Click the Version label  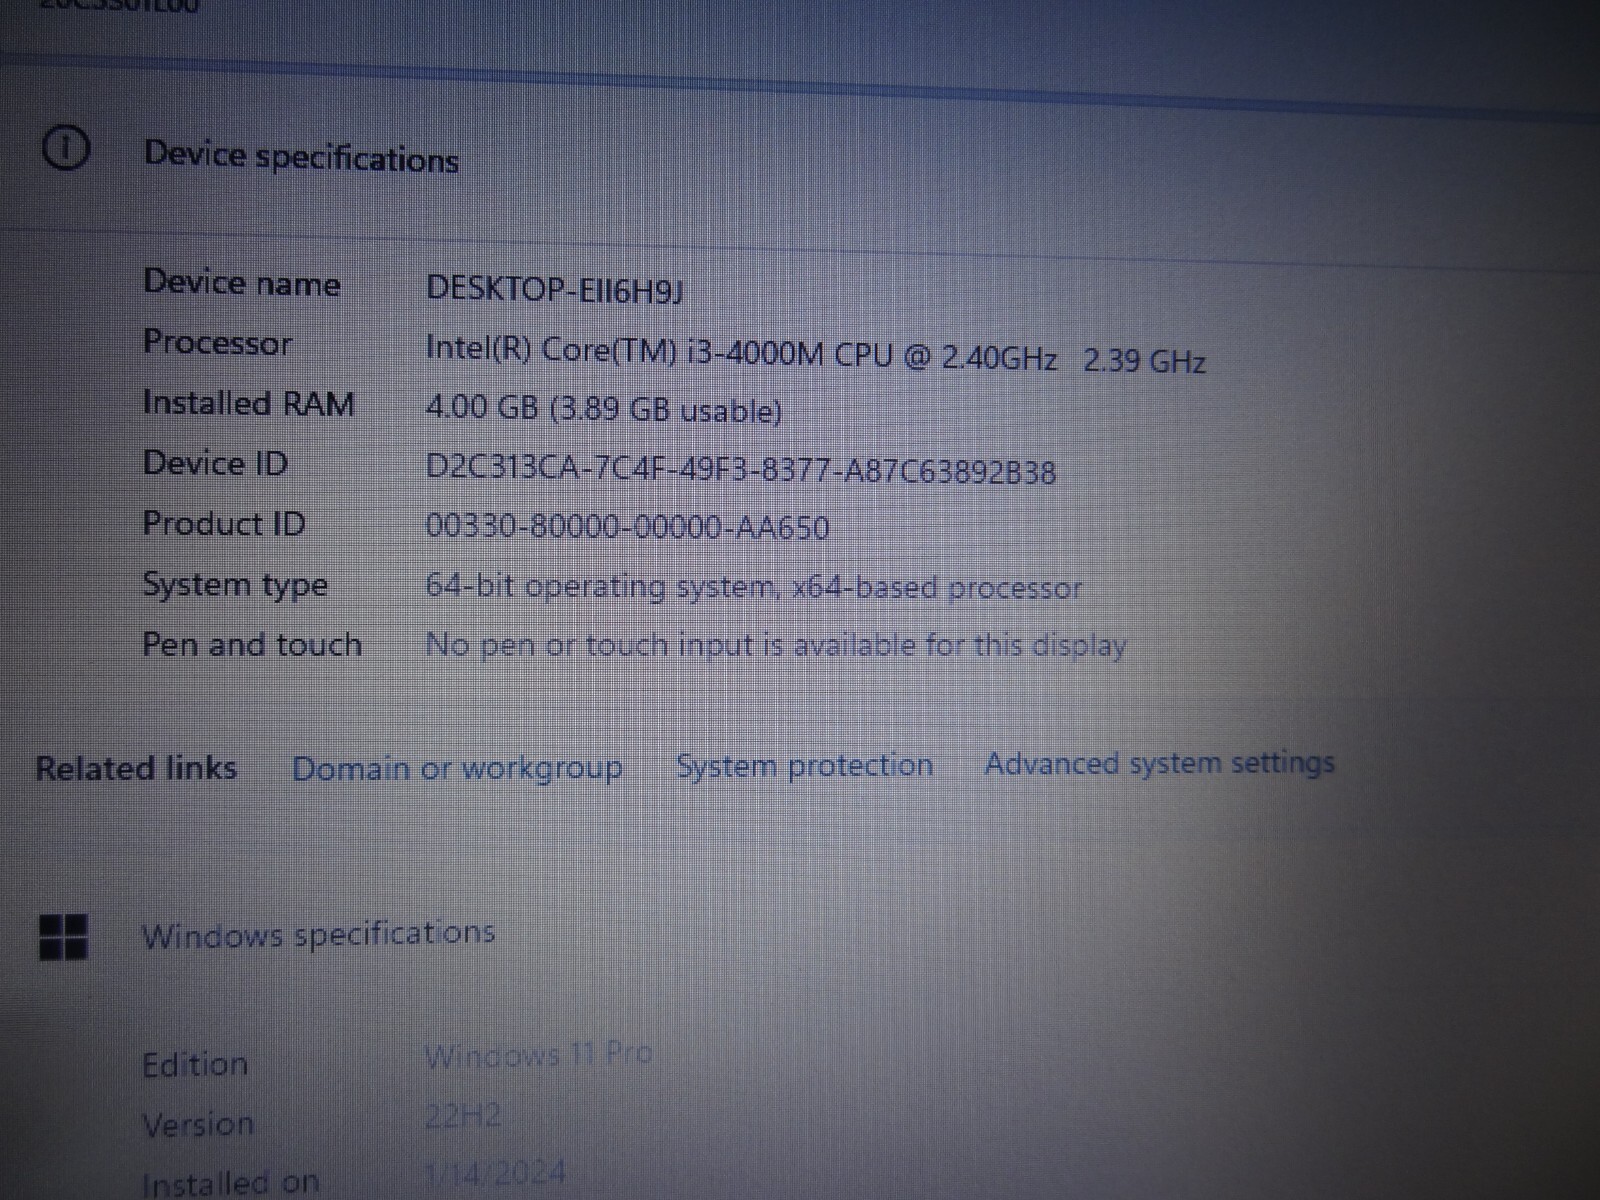(x=198, y=1125)
